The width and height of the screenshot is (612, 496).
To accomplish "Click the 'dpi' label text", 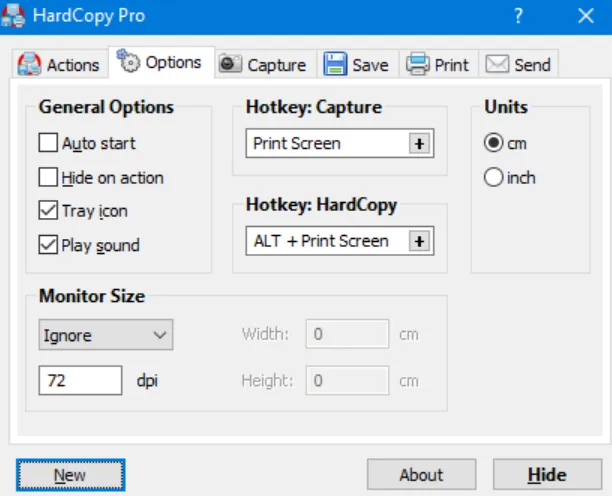I will 147,380.
